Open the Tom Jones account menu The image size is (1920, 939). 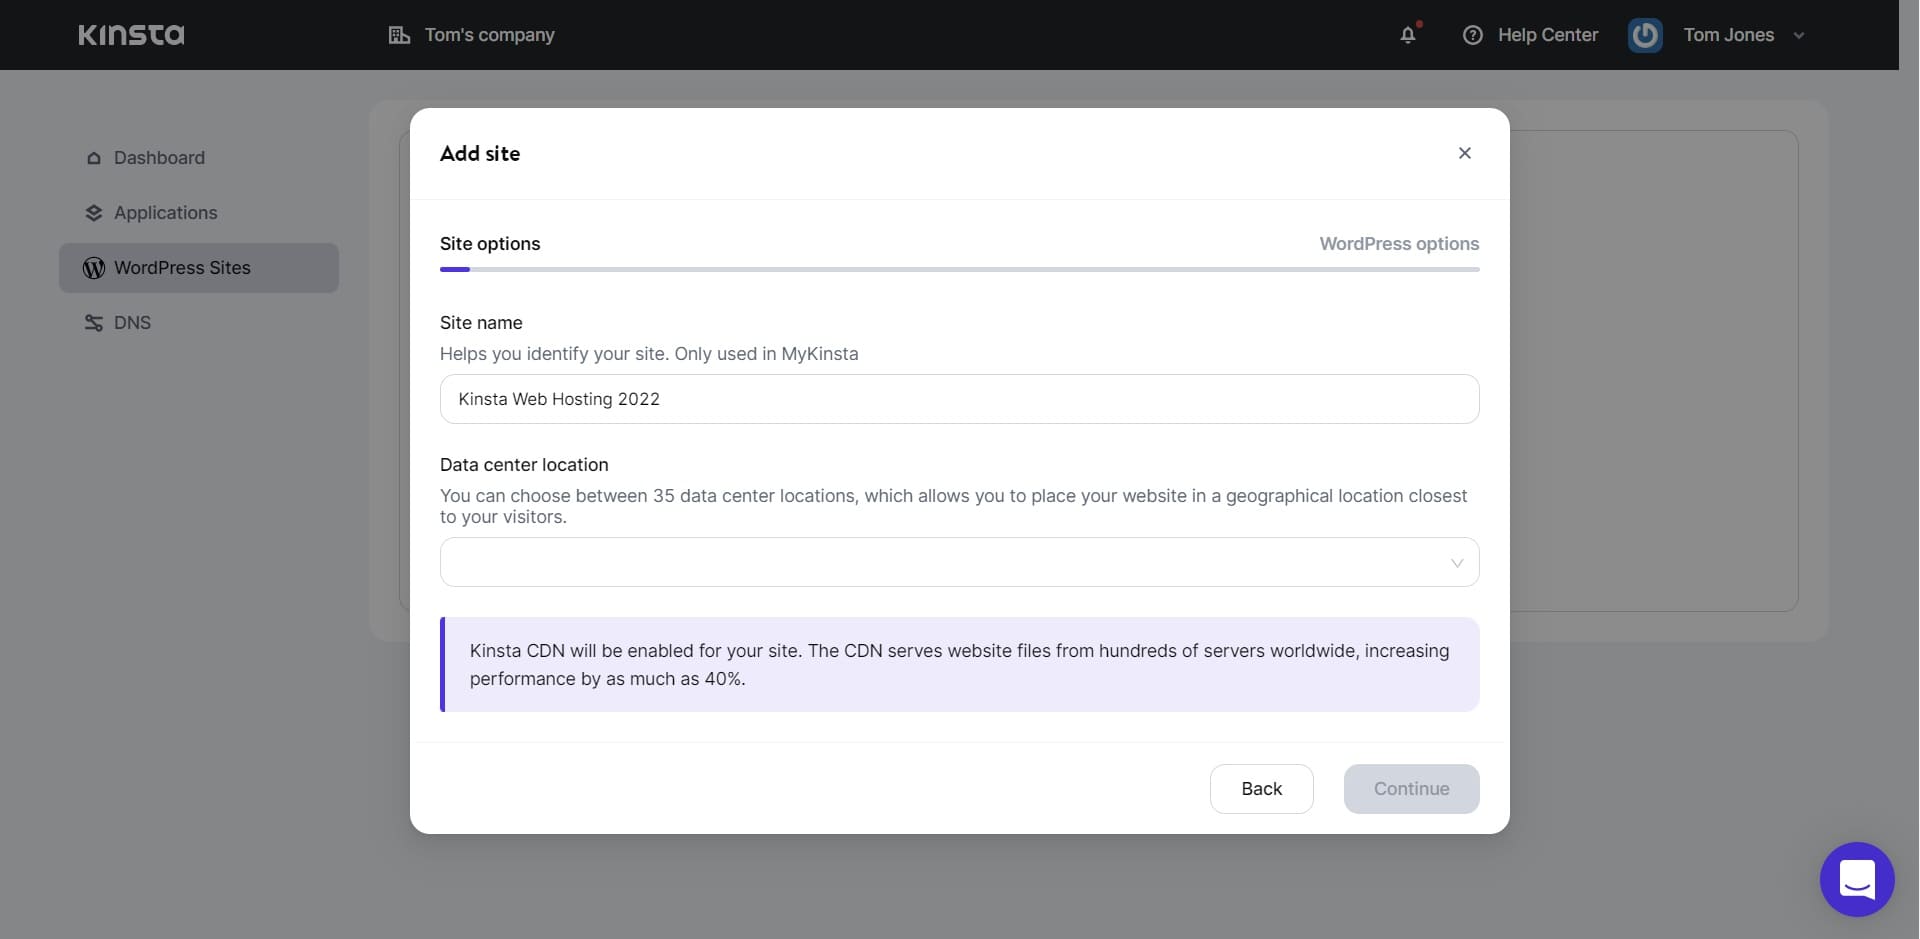1729,35
